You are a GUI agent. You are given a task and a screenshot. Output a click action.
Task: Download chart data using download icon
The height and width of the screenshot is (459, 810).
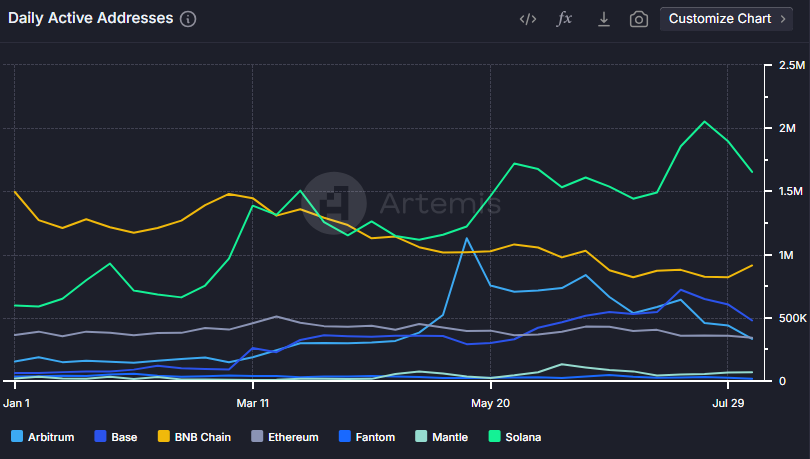pyautogui.click(x=603, y=19)
